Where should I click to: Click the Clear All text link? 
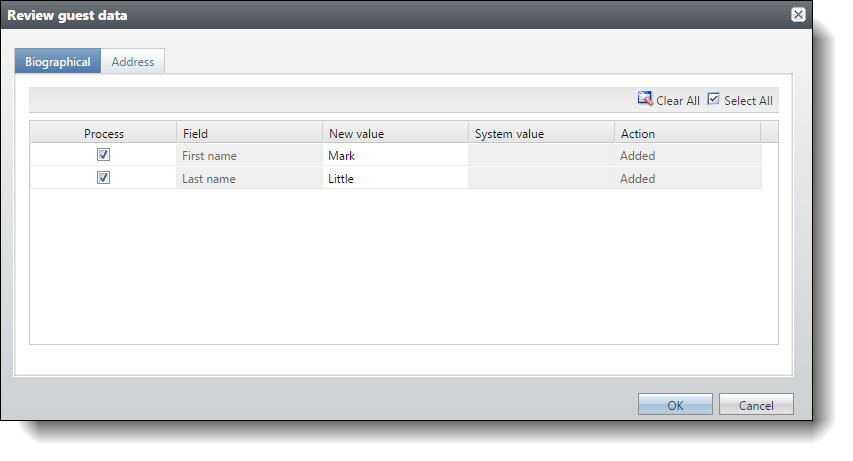(x=678, y=101)
